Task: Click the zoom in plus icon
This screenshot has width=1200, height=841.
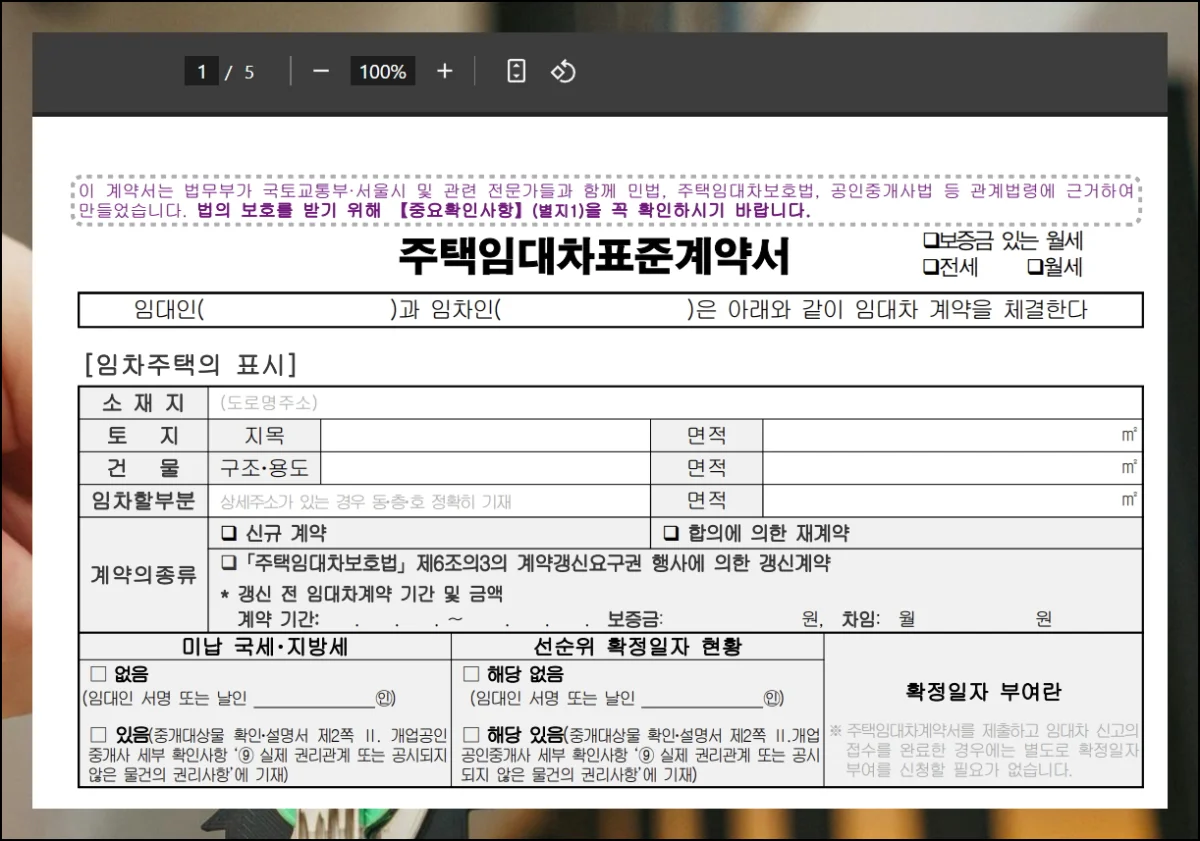Action: click(445, 72)
